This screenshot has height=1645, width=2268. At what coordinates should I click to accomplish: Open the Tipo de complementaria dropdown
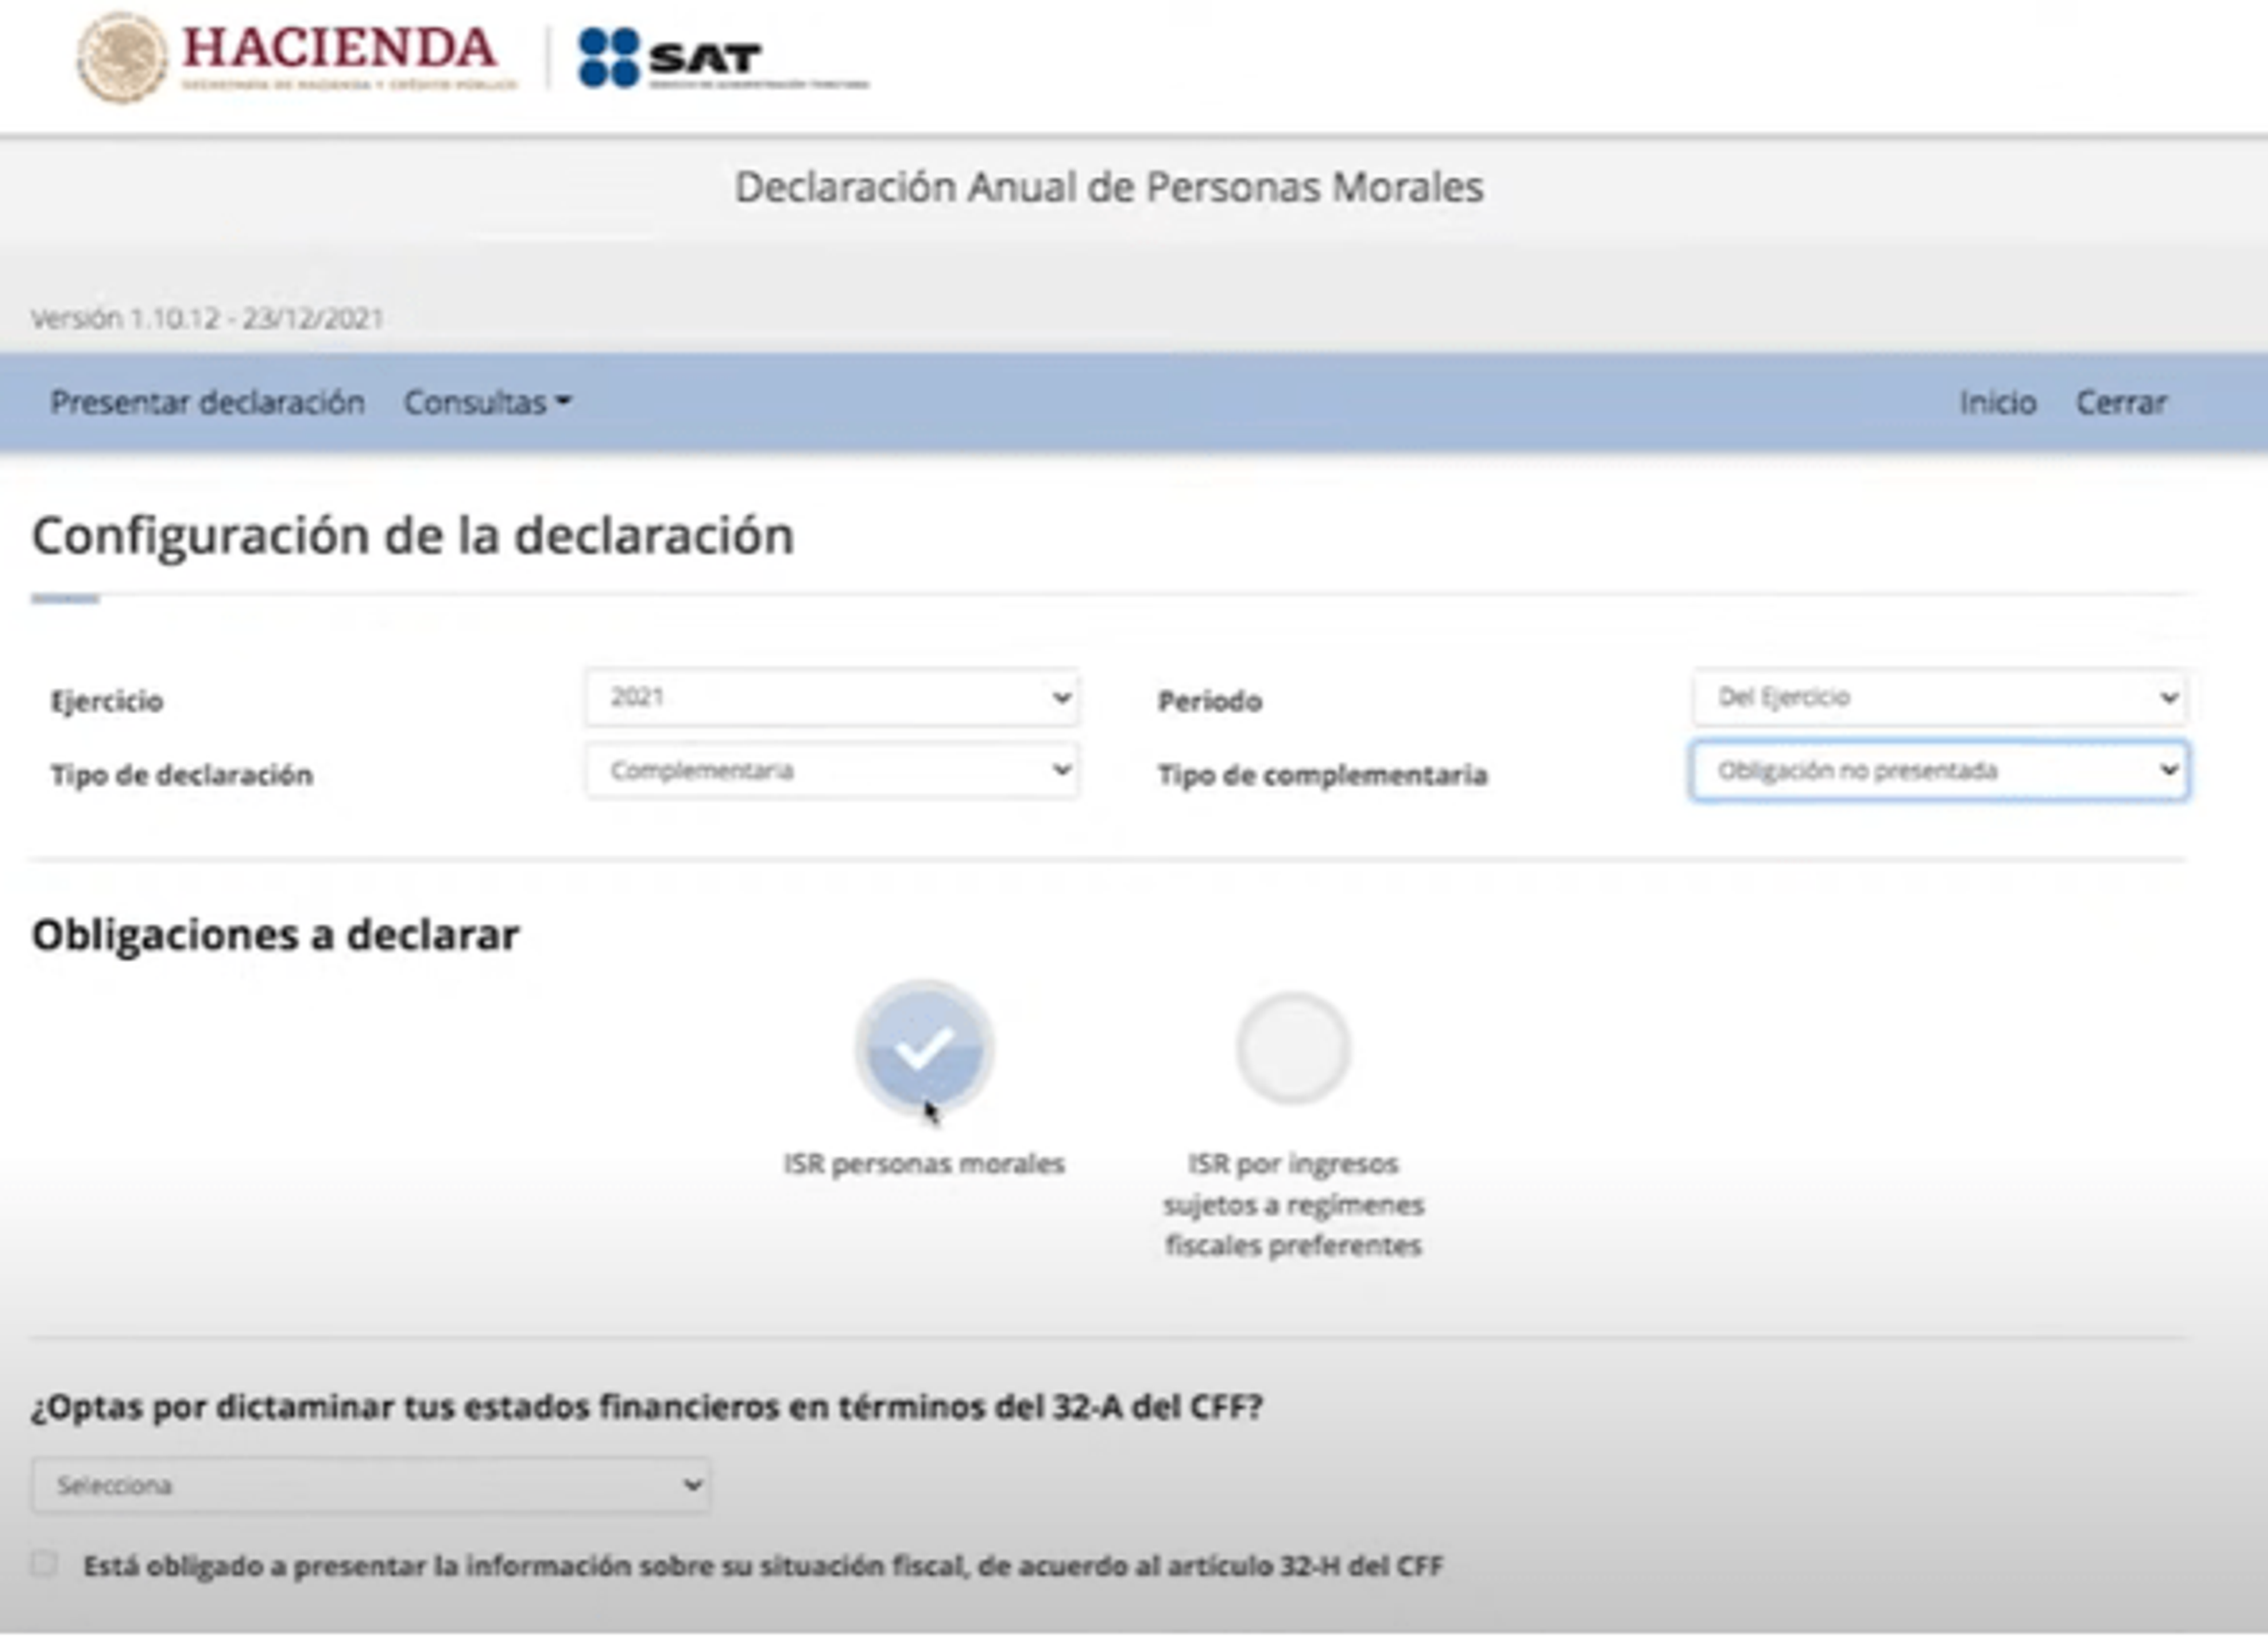(x=1939, y=770)
